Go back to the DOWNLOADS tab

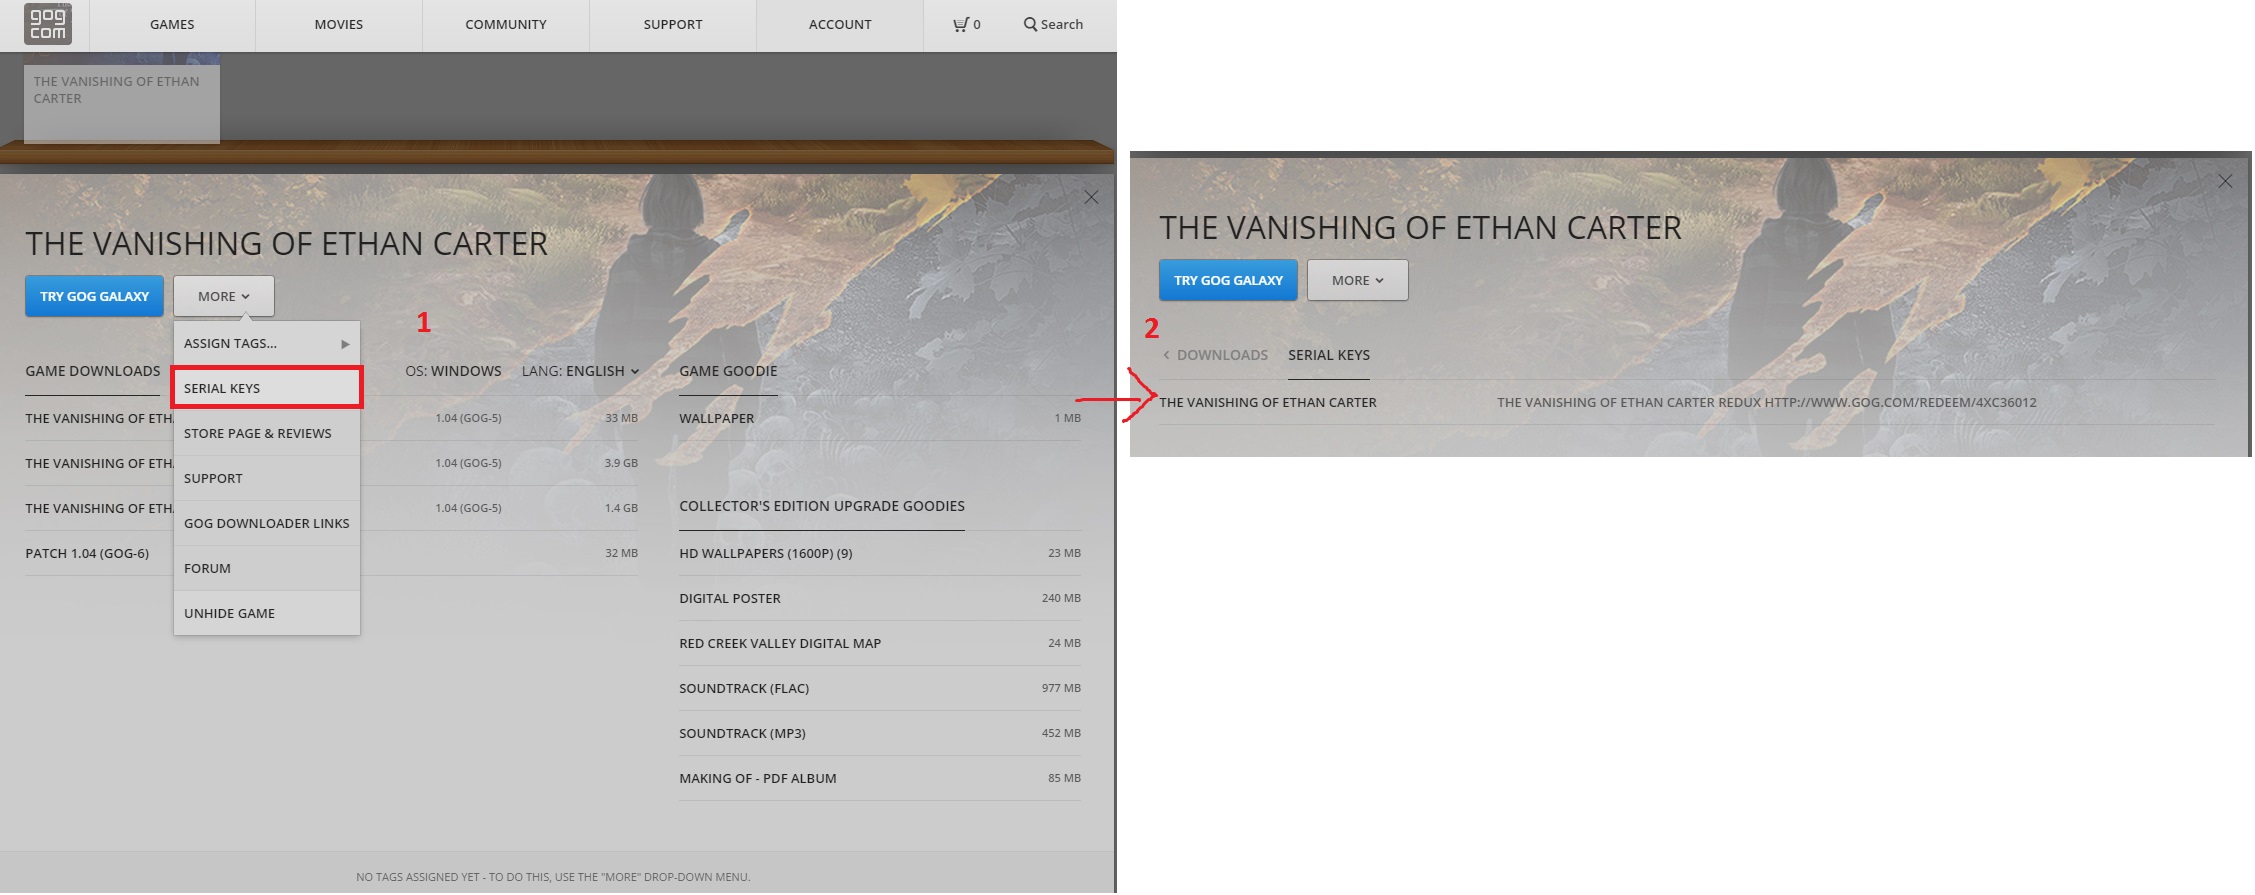1215,355
